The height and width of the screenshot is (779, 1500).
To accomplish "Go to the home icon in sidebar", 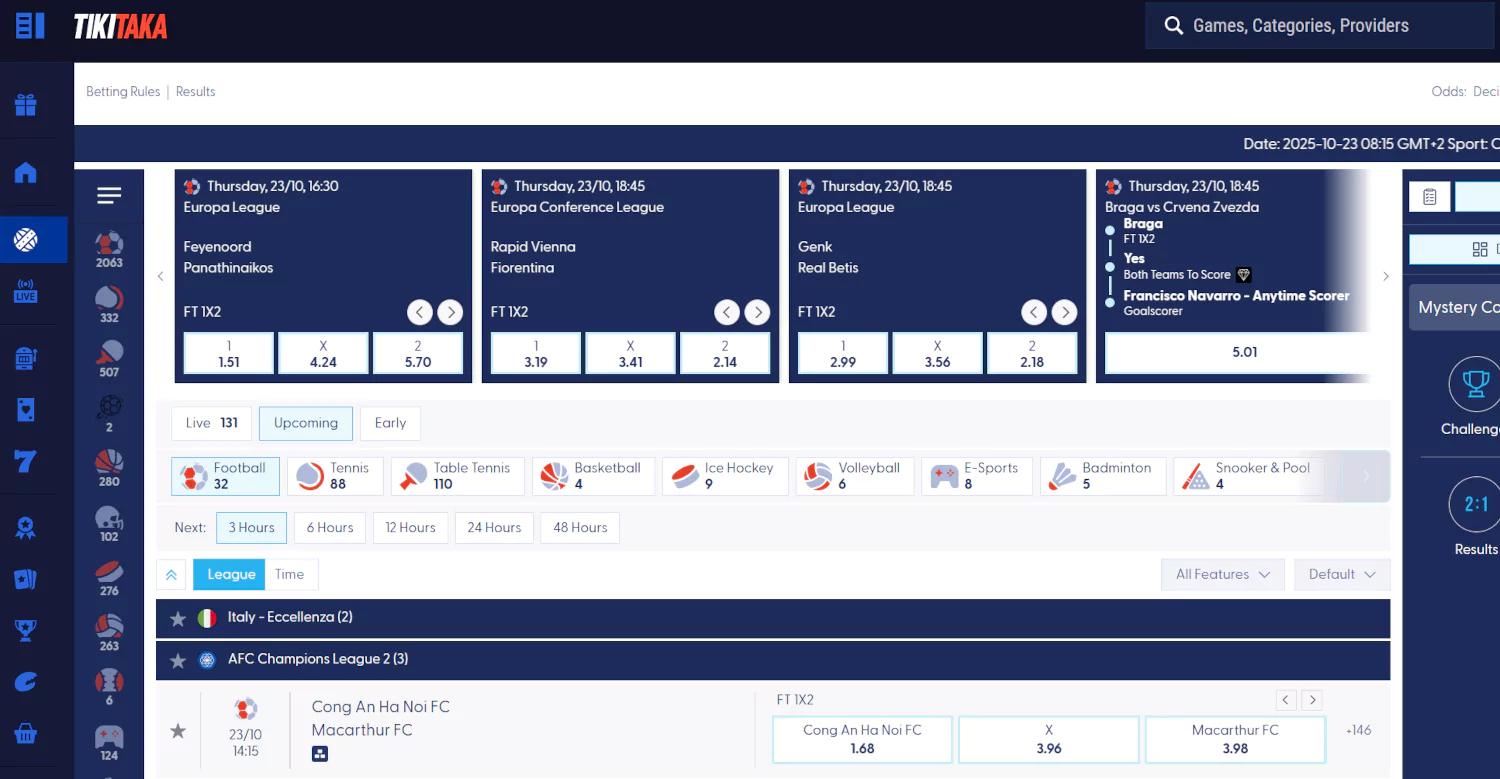I will point(26,172).
